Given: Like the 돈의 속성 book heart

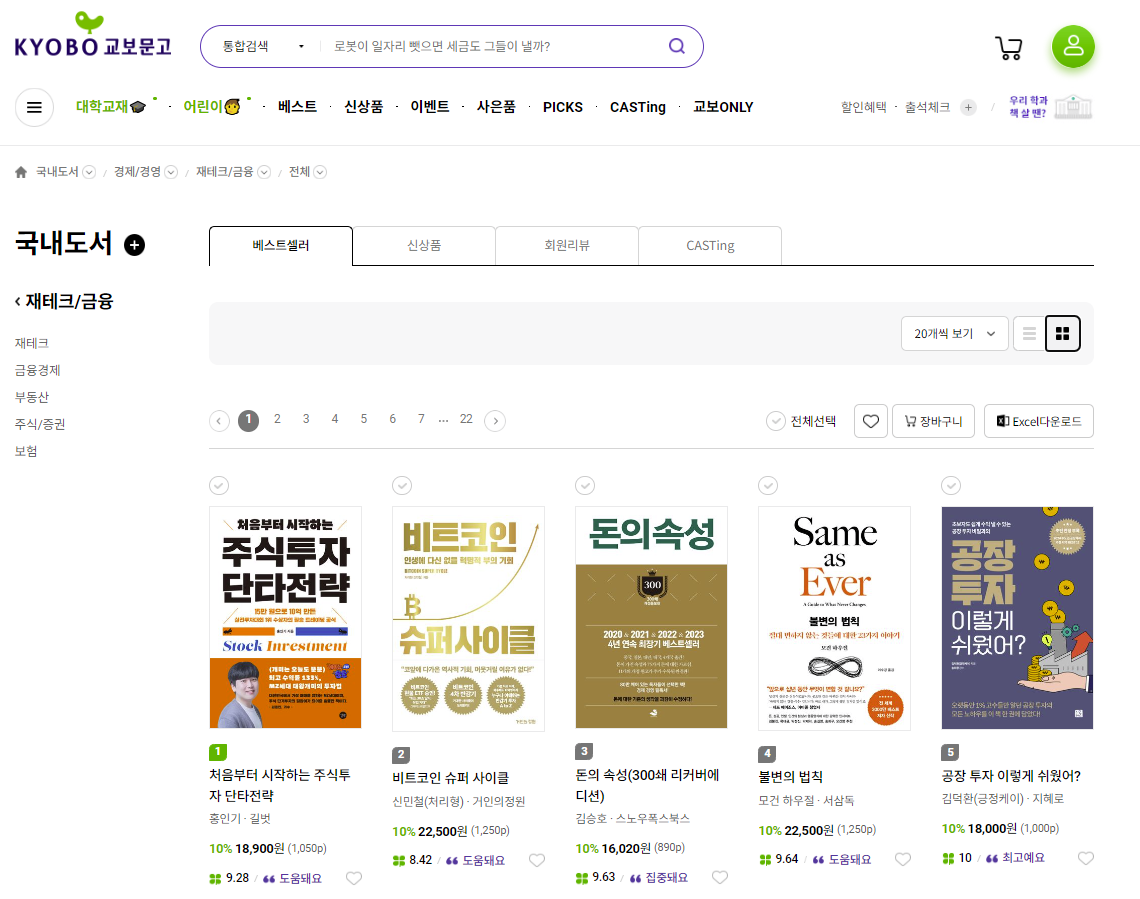Looking at the screenshot, I should [x=720, y=877].
